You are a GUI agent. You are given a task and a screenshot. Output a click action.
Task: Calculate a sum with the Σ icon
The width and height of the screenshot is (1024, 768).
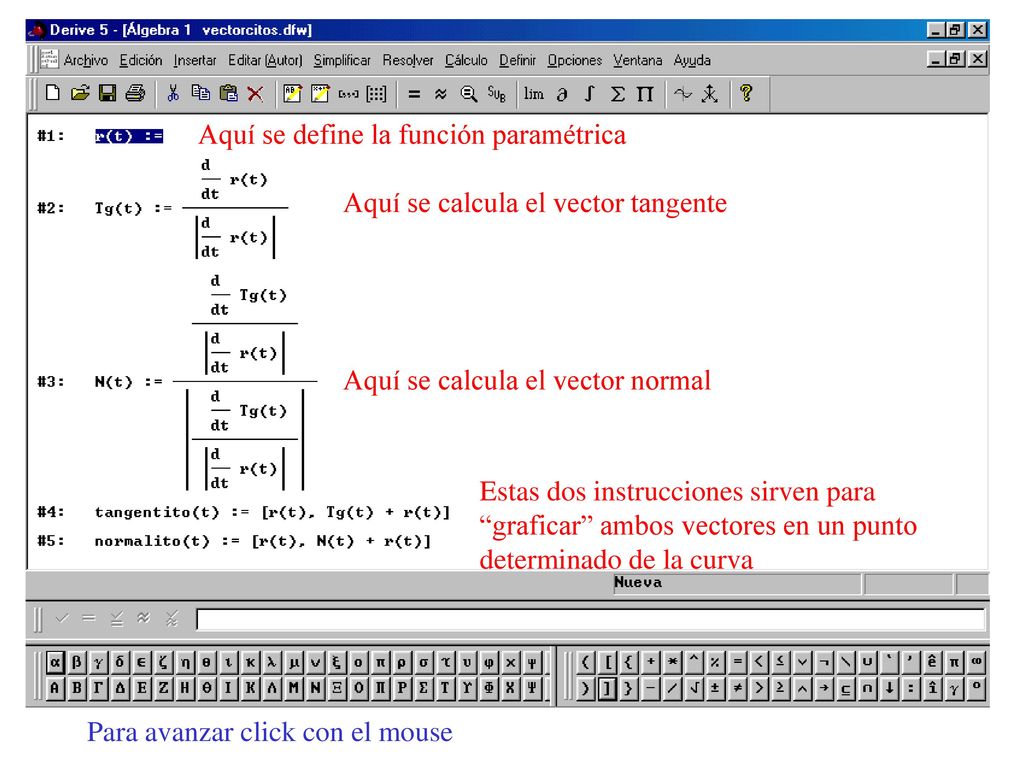click(x=617, y=94)
